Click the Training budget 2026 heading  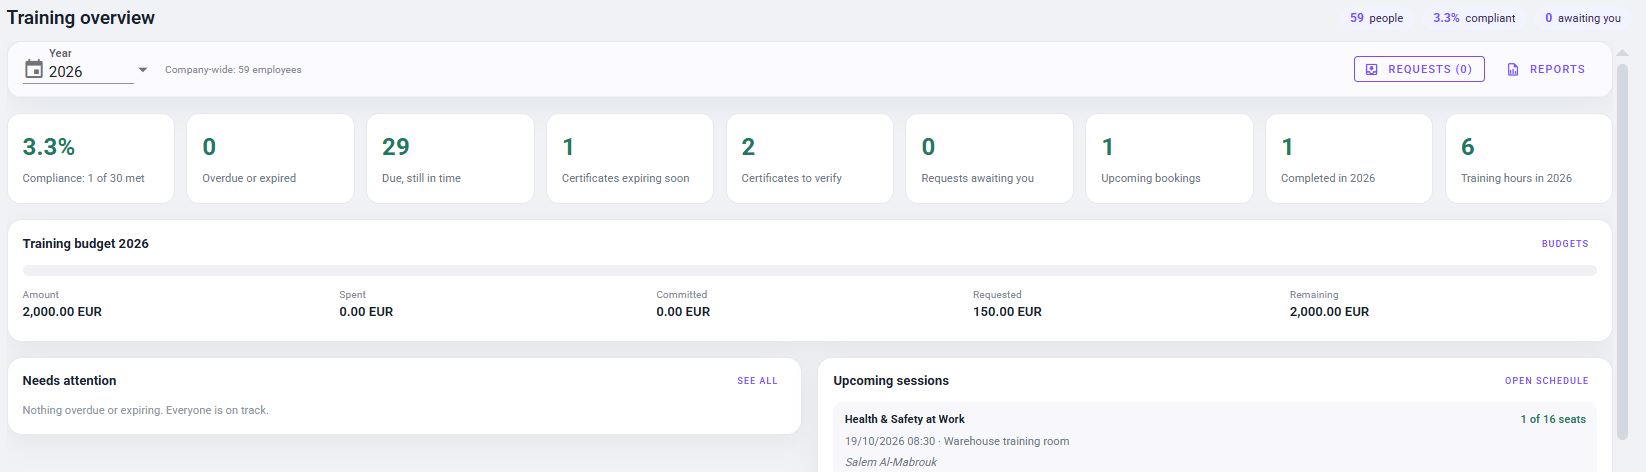(86, 244)
